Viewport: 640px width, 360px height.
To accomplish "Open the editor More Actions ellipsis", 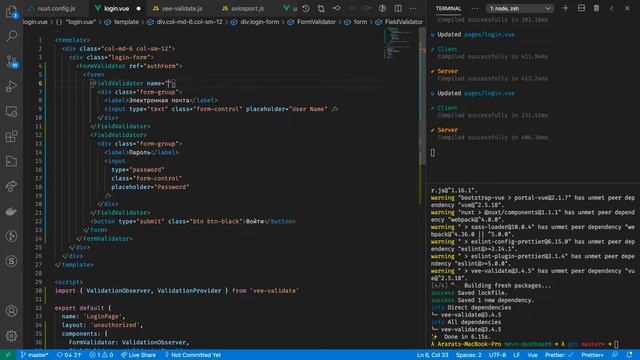I will [413, 8].
